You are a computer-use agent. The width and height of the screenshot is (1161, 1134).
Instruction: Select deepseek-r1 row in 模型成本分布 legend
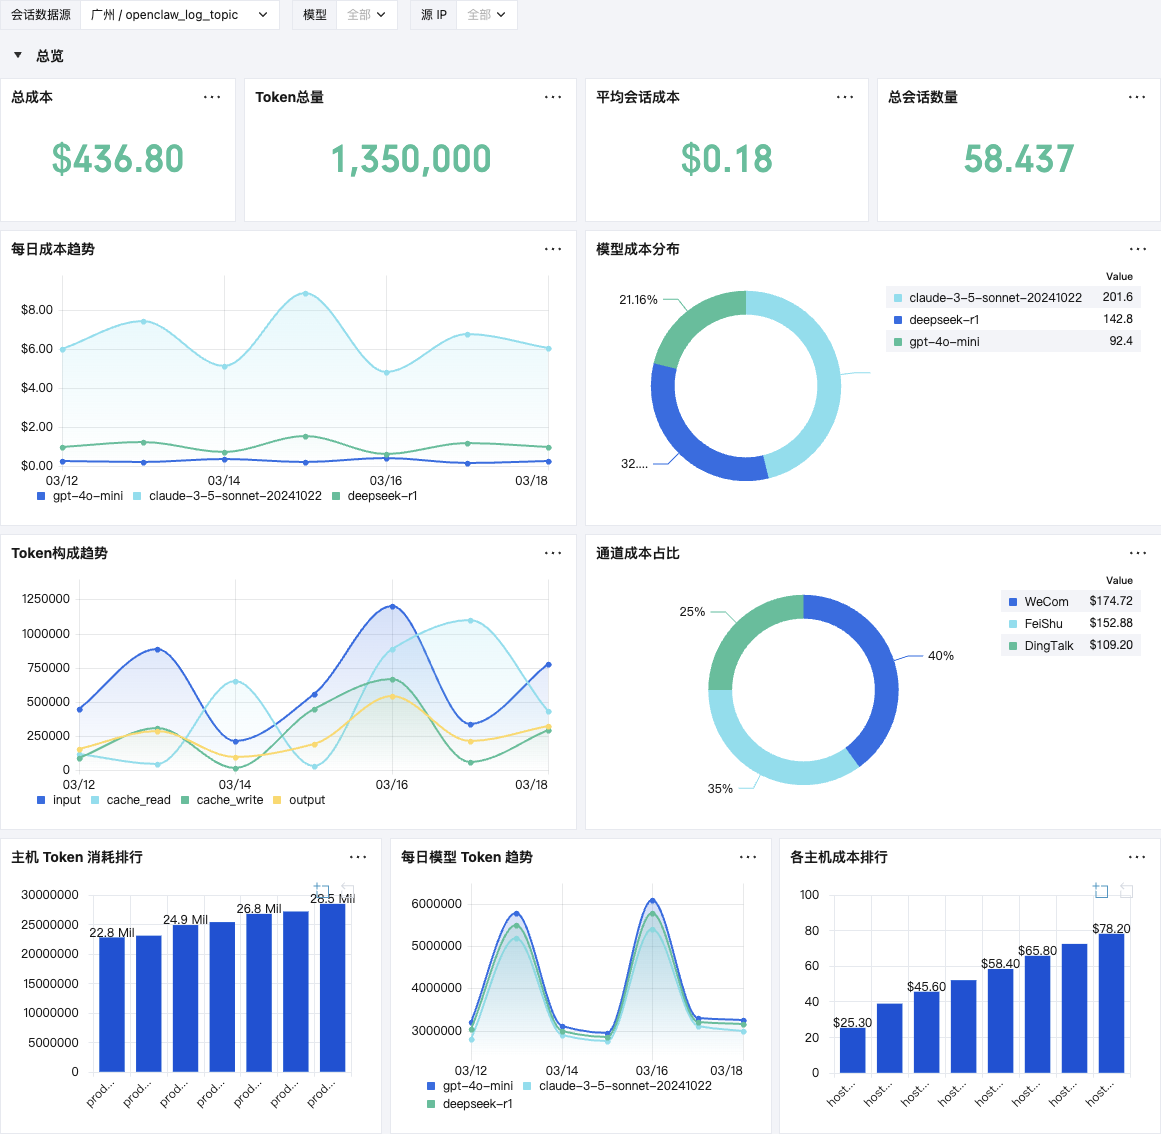click(x=1013, y=319)
